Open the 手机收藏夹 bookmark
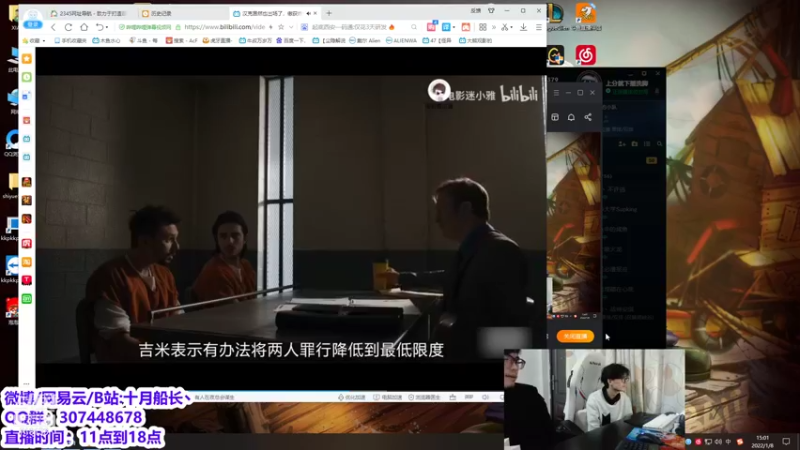This screenshot has width=800, height=450. 71,40
